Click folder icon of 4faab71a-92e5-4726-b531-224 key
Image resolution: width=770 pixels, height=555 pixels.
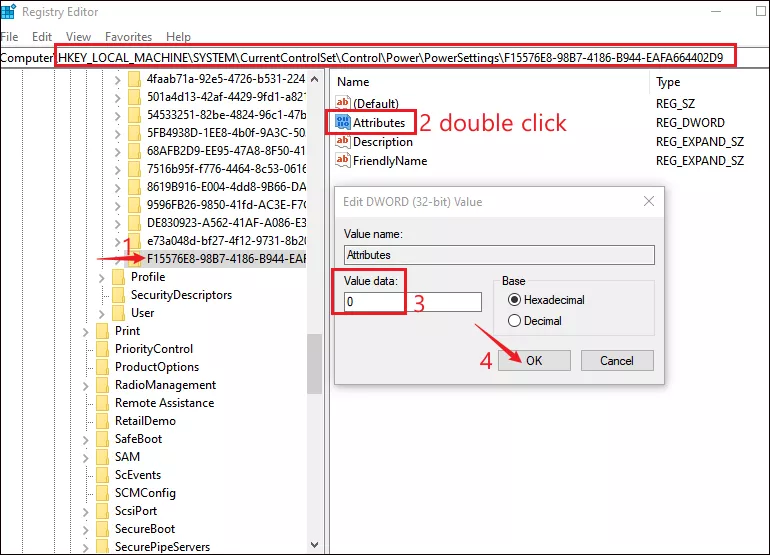tap(134, 79)
